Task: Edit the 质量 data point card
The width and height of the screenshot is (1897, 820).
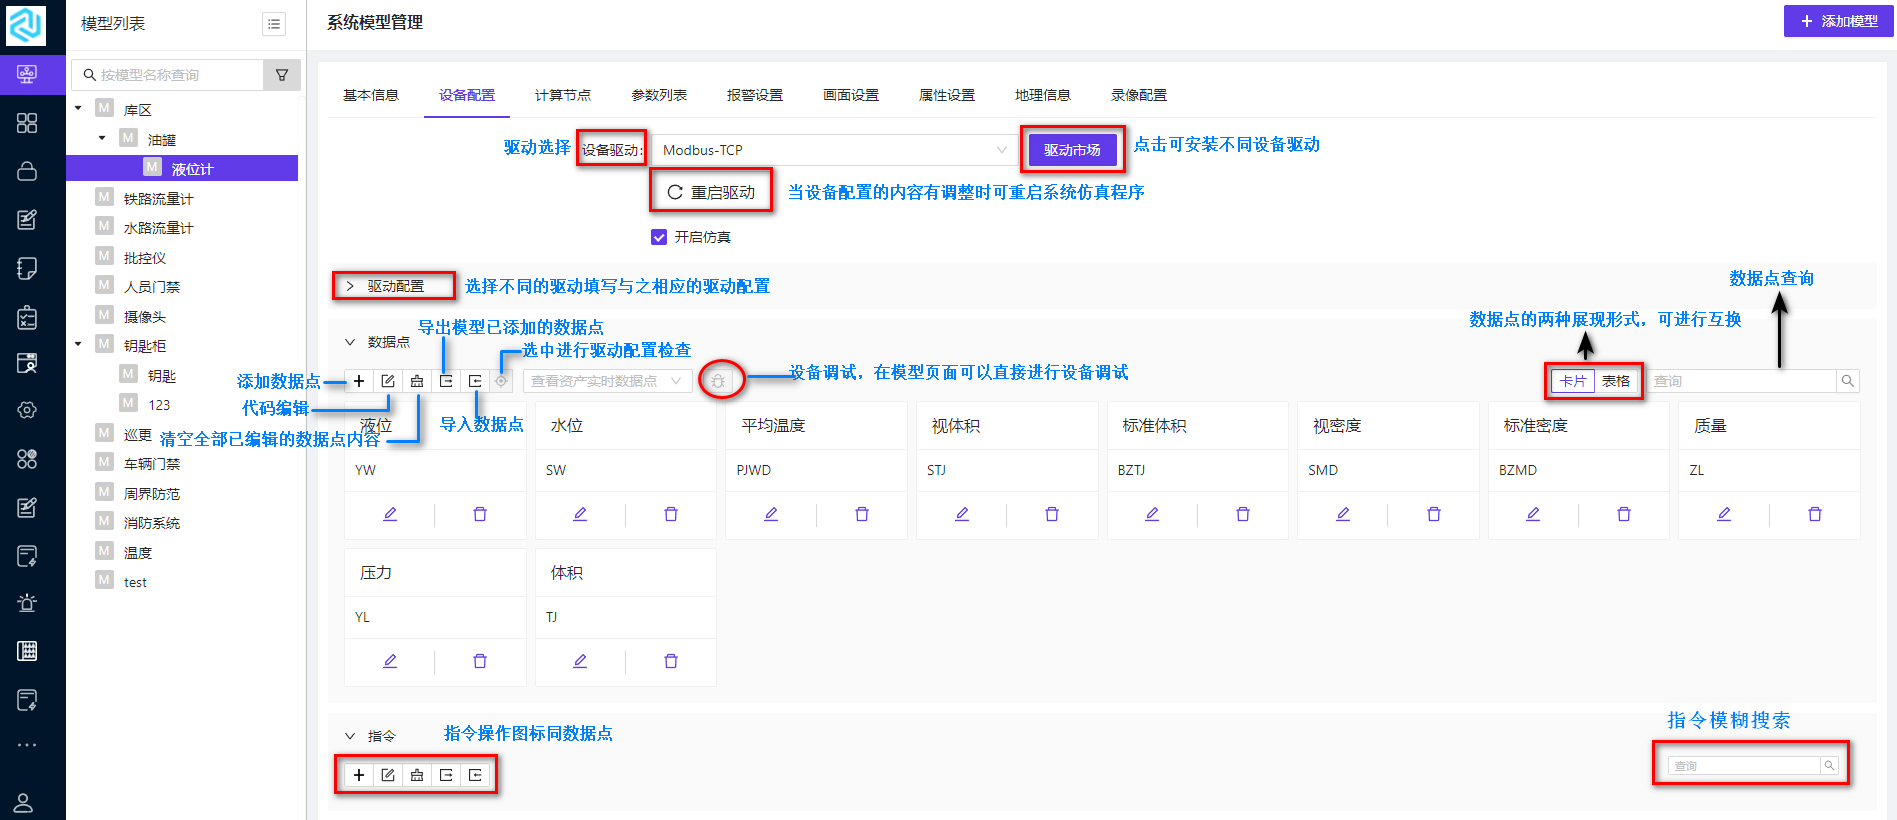Action: [1724, 514]
